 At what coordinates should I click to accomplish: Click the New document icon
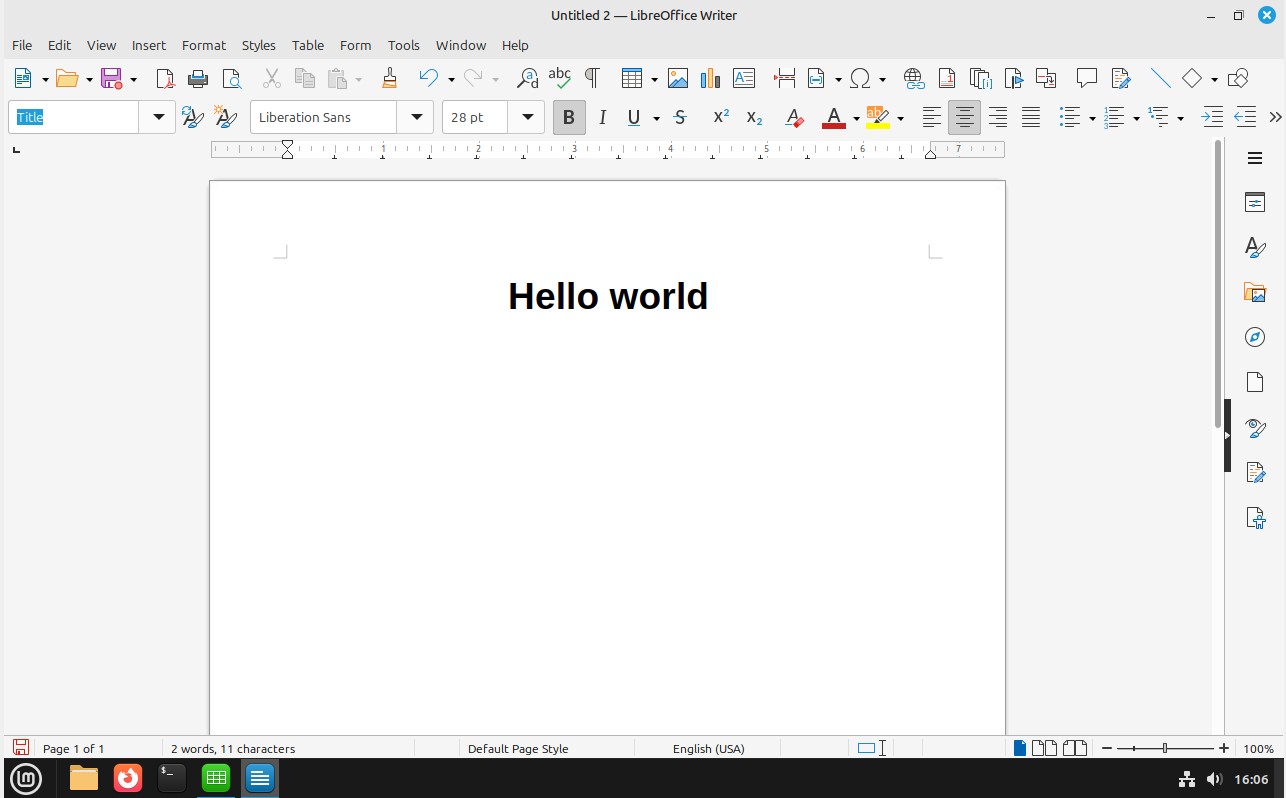click(23, 78)
